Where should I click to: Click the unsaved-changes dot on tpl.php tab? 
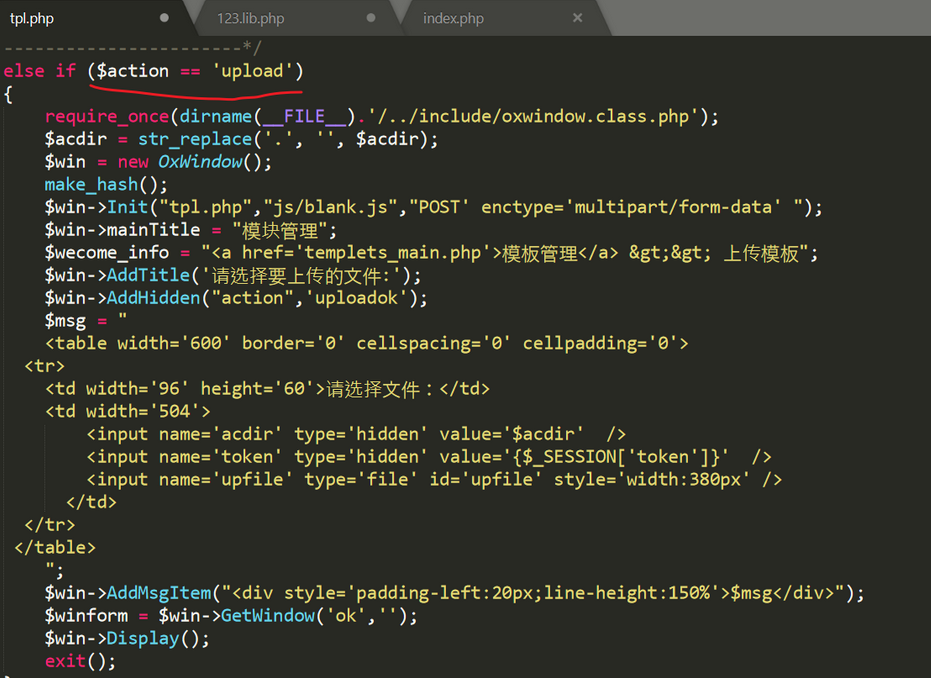[163, 17]
